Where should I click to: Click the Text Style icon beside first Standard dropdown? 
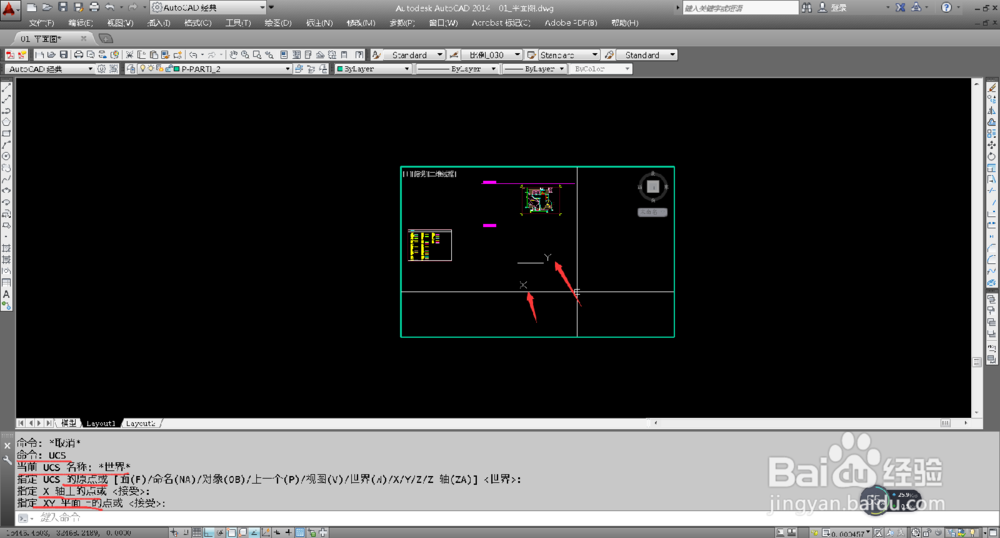point(376,55)
